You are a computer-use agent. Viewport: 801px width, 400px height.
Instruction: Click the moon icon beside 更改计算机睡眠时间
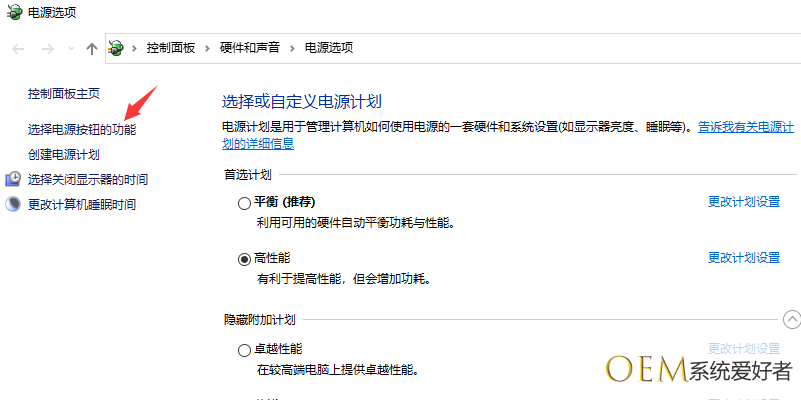13,204
